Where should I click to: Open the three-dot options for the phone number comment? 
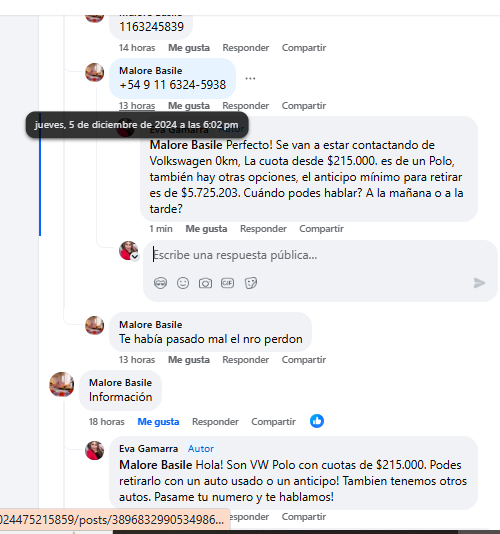pos(250,79)
